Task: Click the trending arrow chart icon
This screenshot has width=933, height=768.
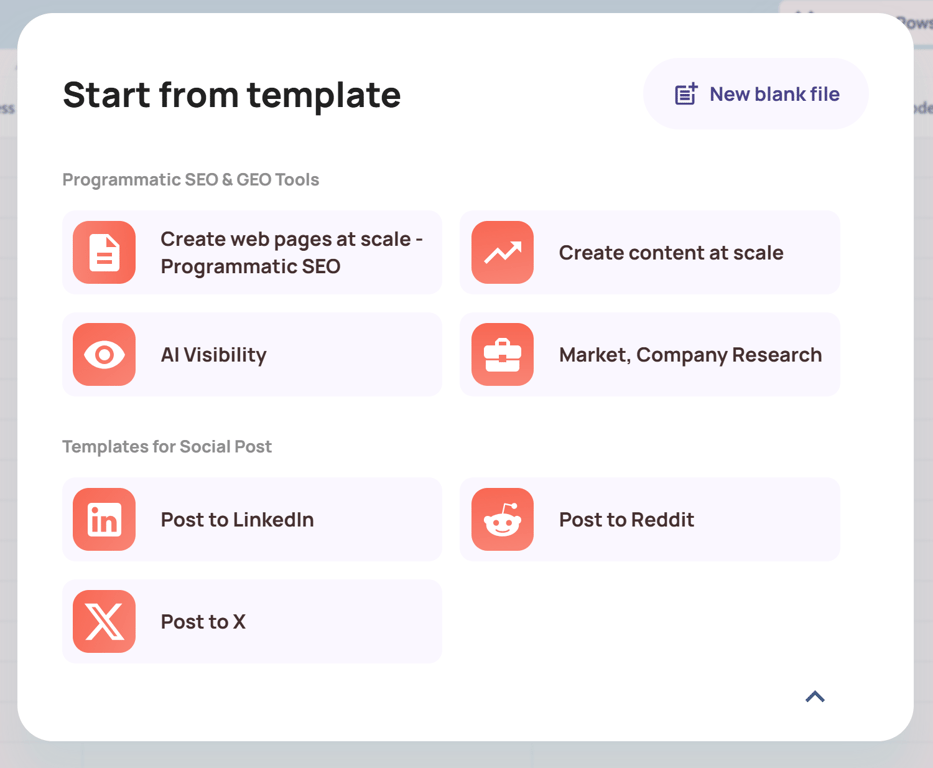Action: point(502,253)
